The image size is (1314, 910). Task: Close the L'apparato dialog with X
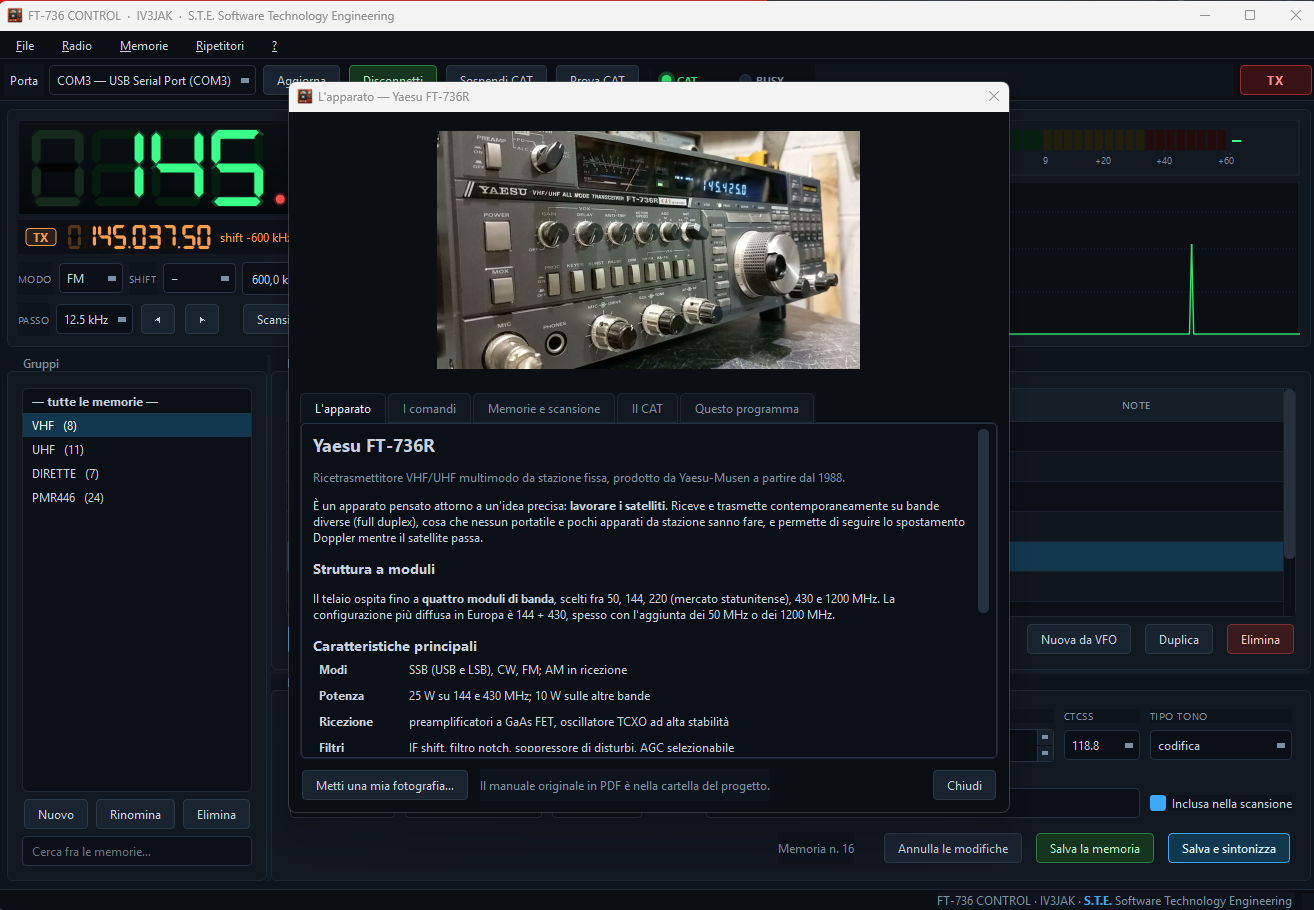993,96
